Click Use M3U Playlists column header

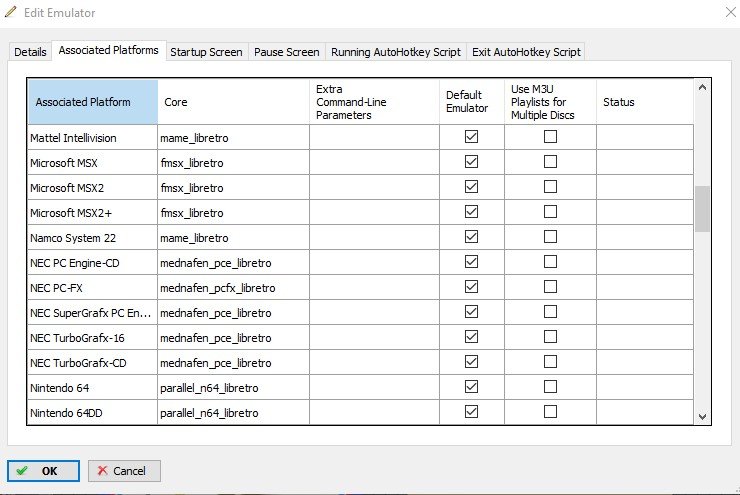pyautogui.click(x=550, y=102)
